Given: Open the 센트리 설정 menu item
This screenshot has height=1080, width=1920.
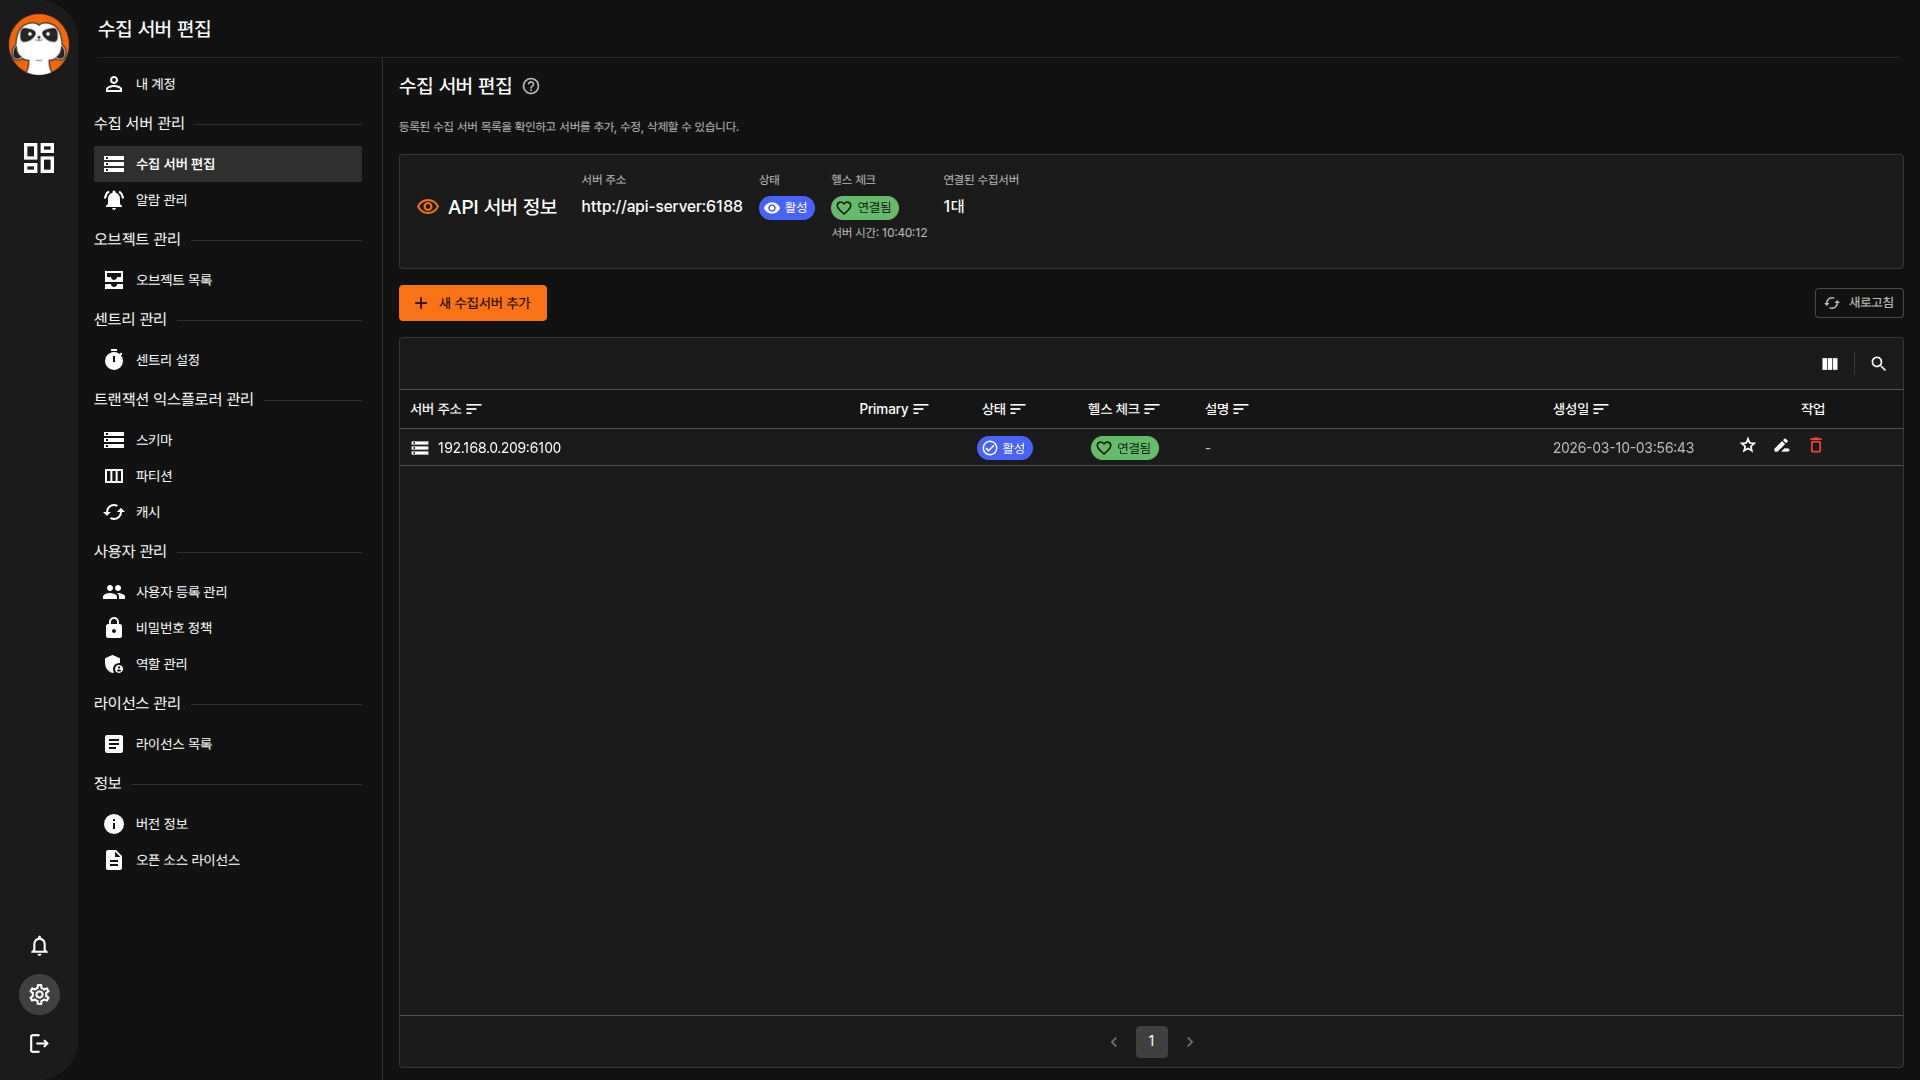Looking at the screenshot, I should coord(168,360).
